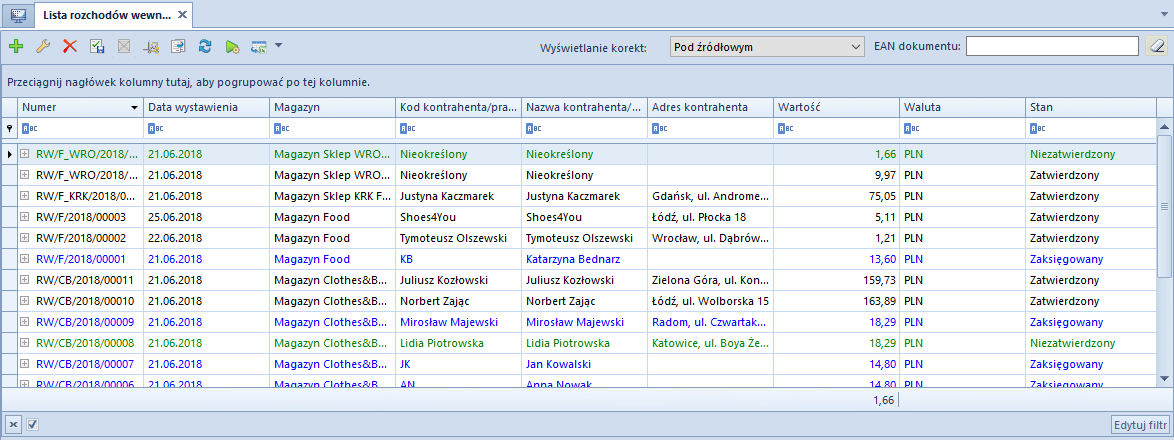Click the Confirm and save checkmark icon

[x=97, y=46]
